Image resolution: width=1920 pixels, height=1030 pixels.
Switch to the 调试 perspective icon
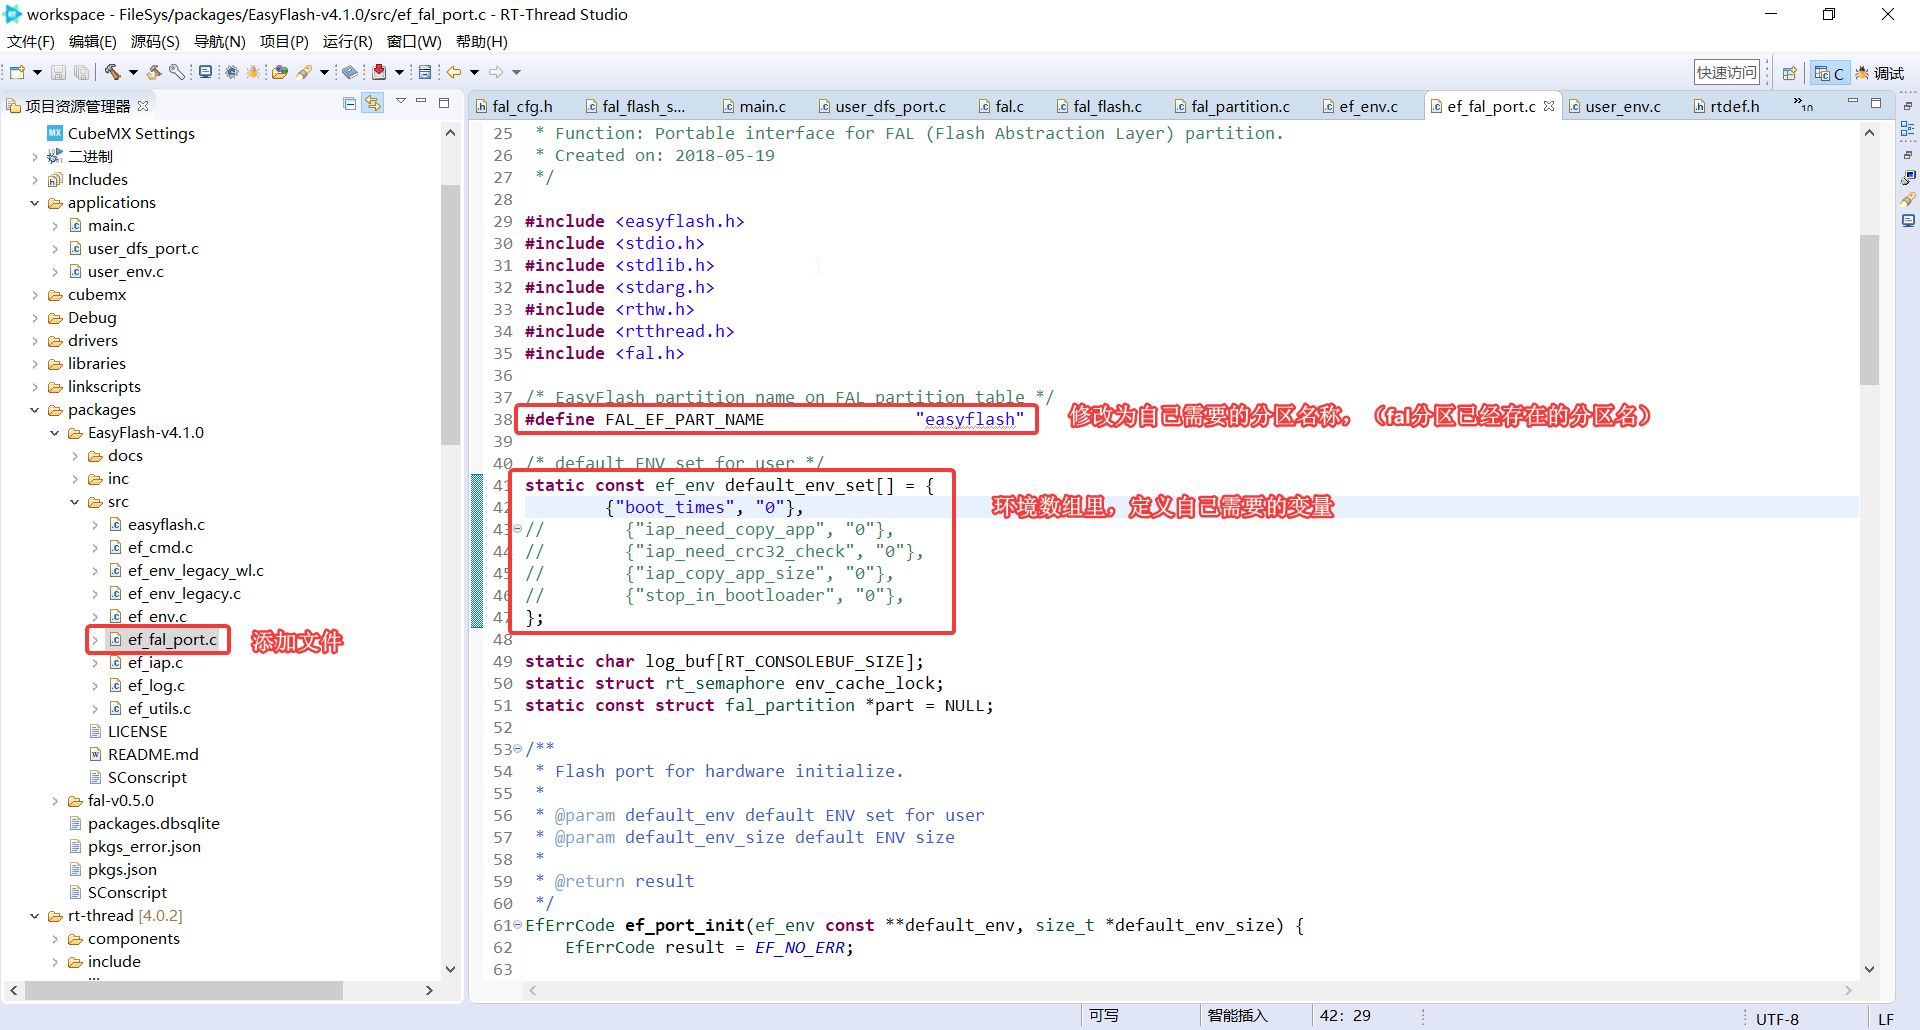(x=1880, y=72)
